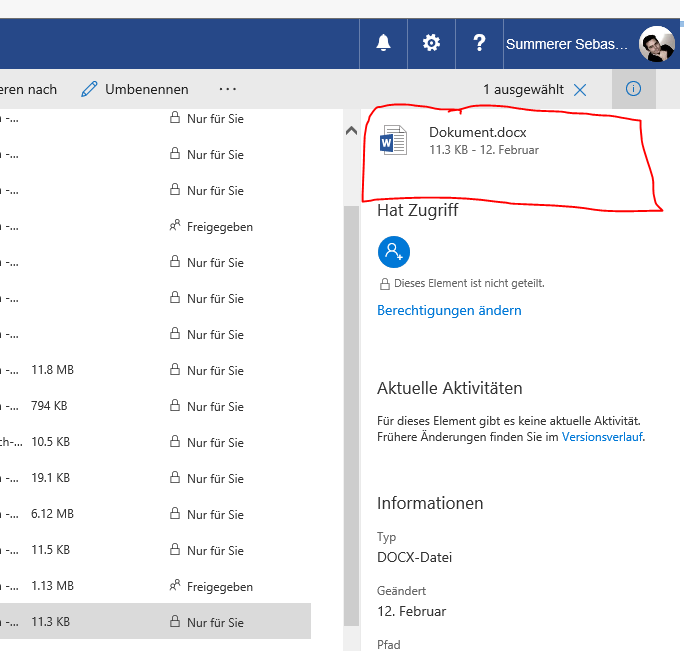Open the notifications bell
Viewport: 684px width, 651px height.
tap(383, 43)
